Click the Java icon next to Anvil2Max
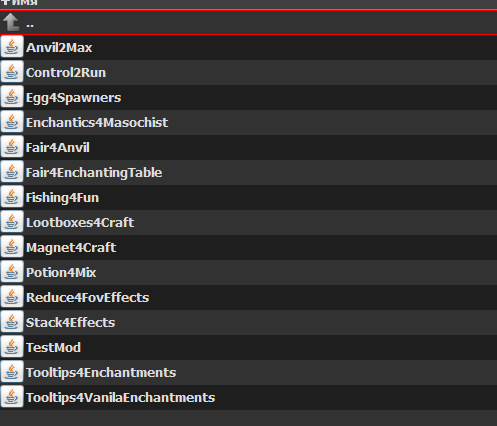The image size is (497, 426). click(x=12, y=47)
